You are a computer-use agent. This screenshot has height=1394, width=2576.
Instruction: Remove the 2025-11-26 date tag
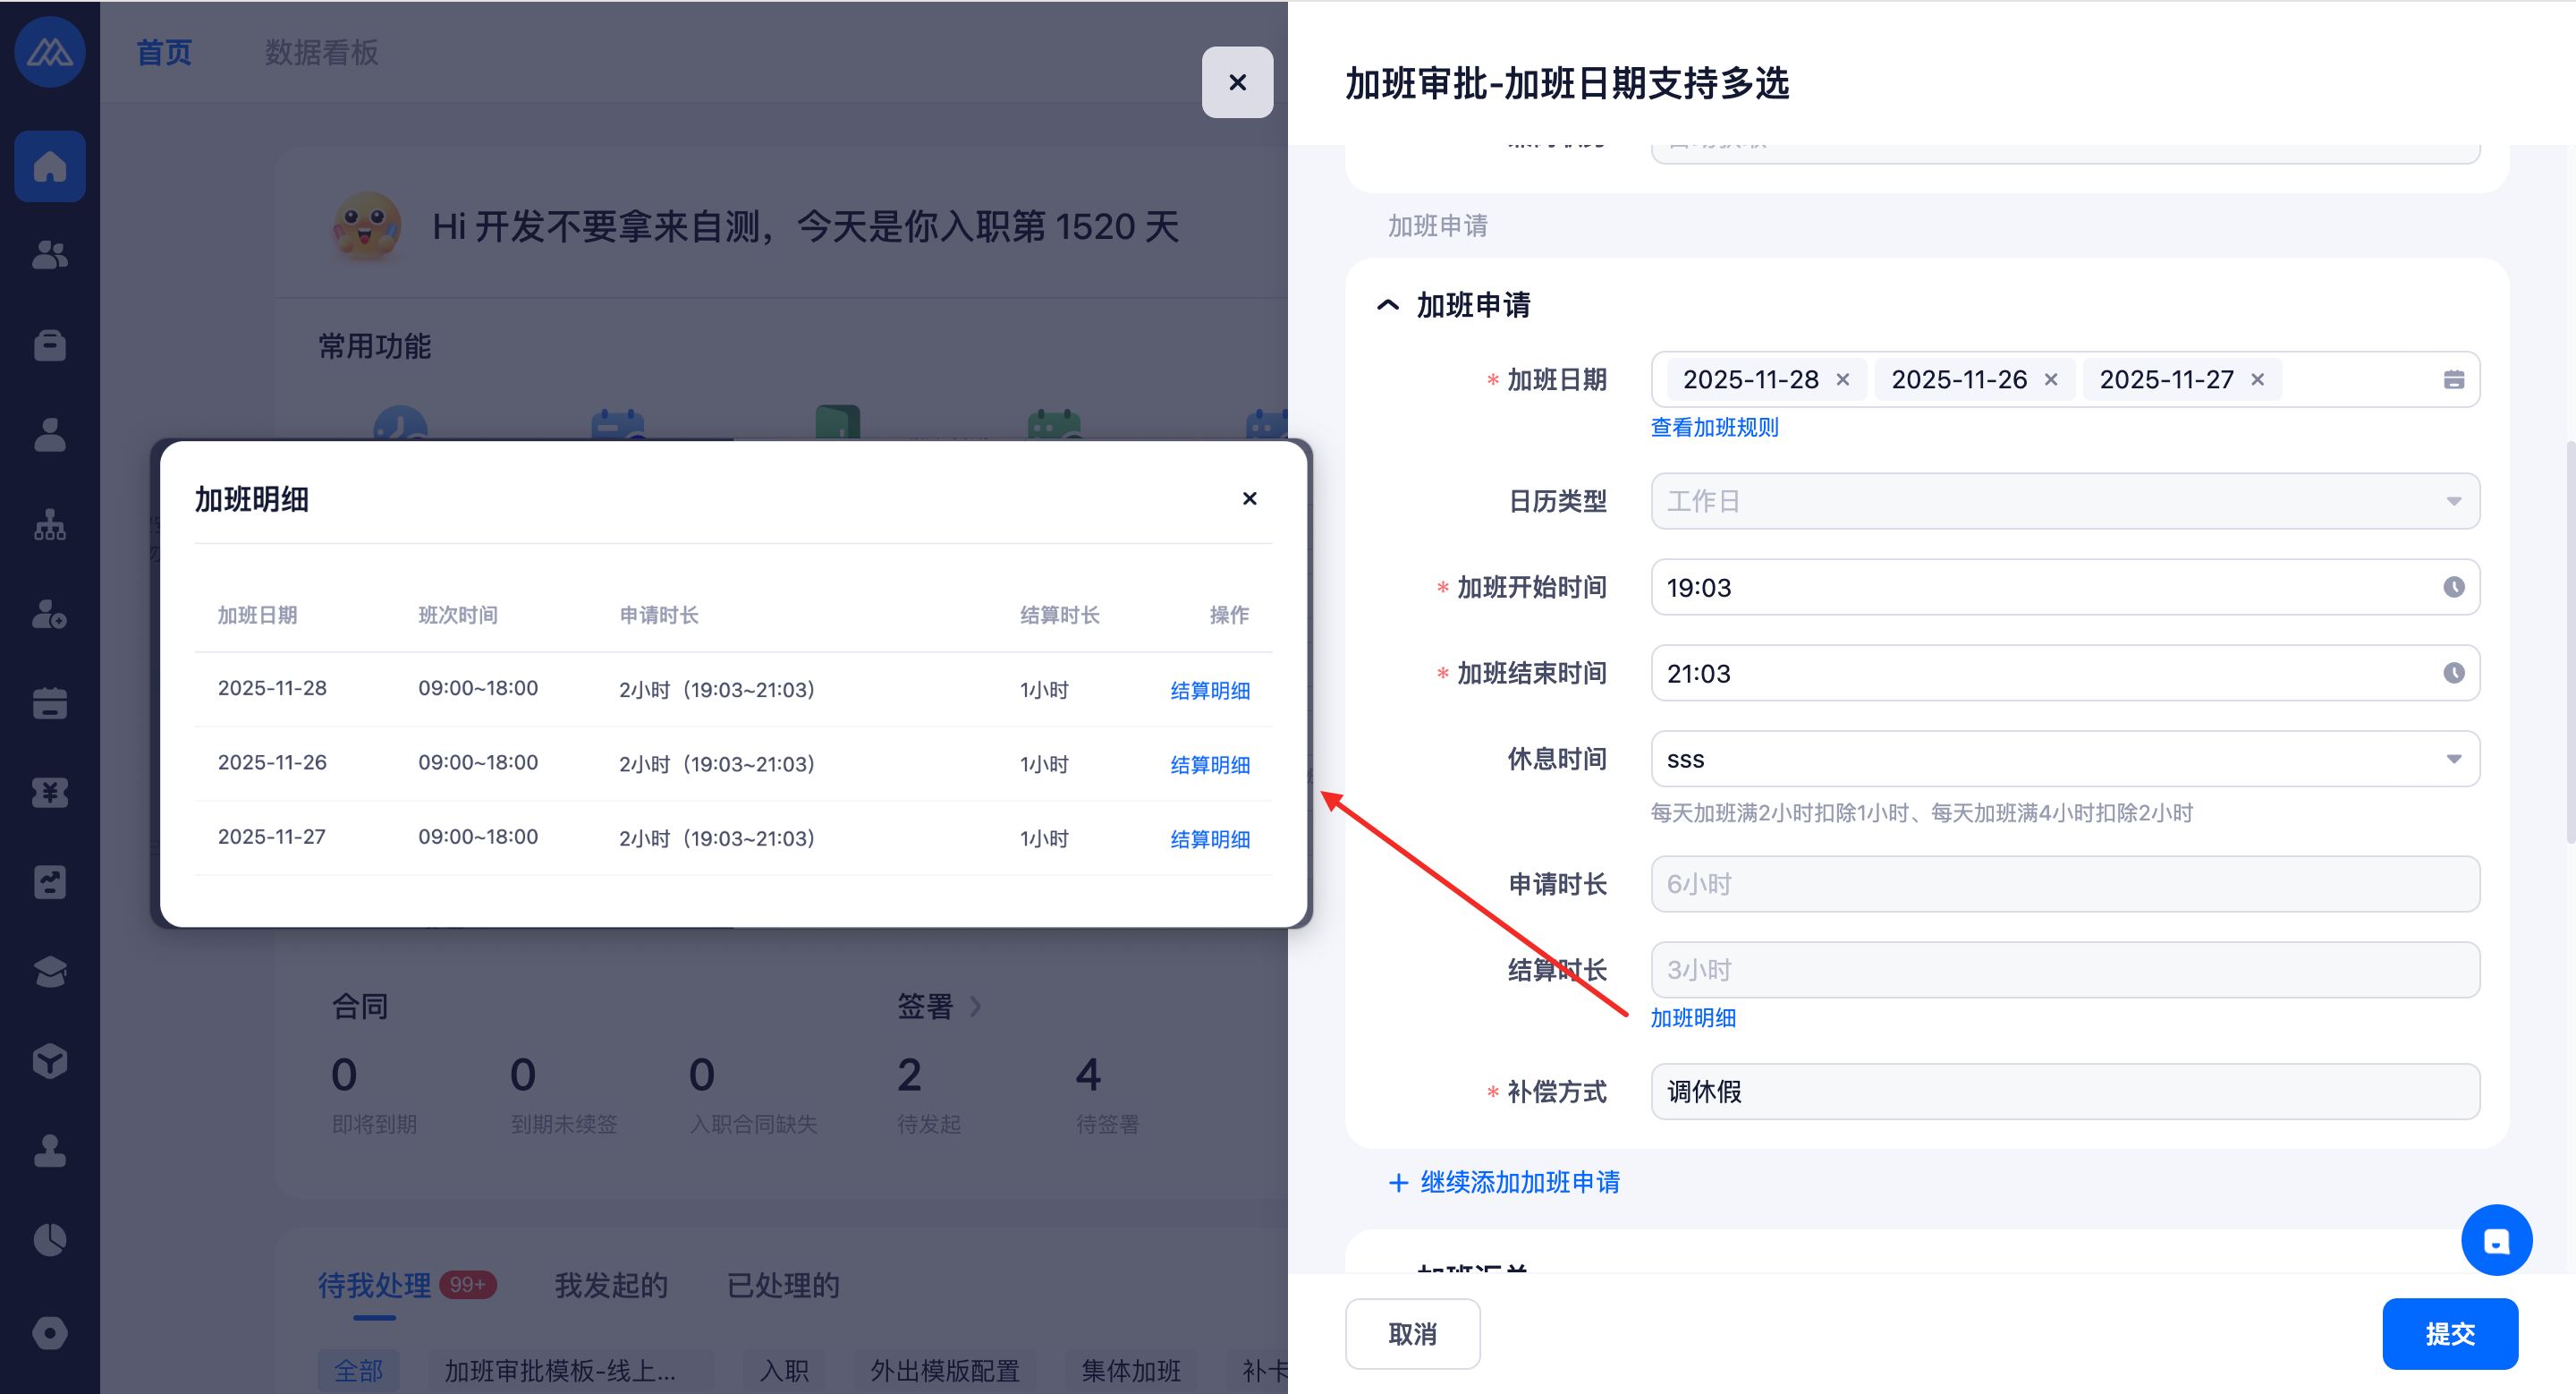tap(2050, 380)
